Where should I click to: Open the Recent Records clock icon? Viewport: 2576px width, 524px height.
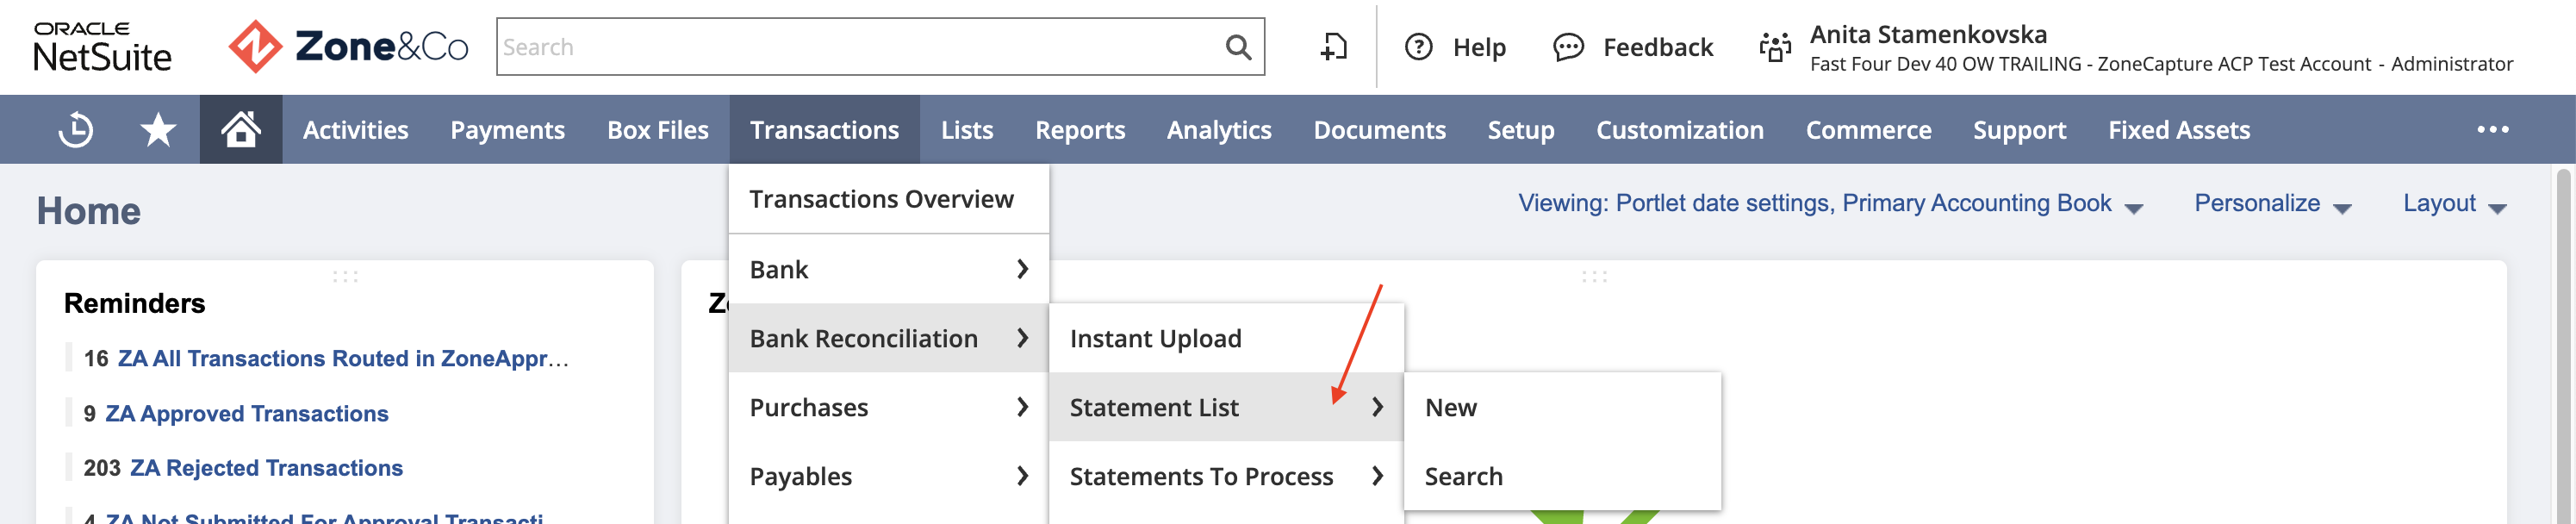[x=76, y=130]
